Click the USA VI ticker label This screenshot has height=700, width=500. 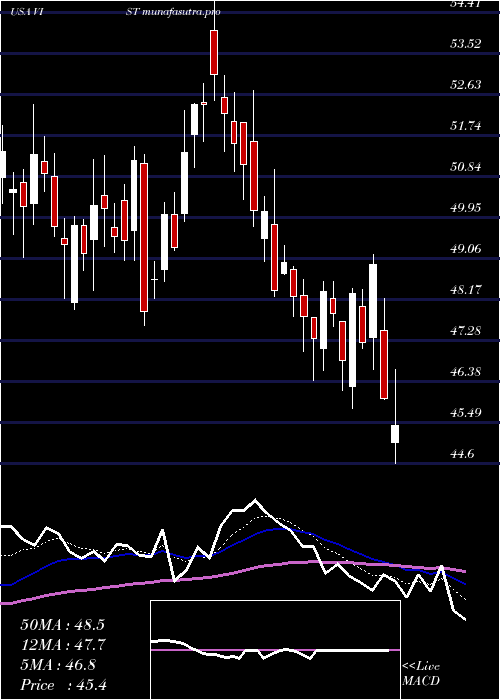[28, 12]
